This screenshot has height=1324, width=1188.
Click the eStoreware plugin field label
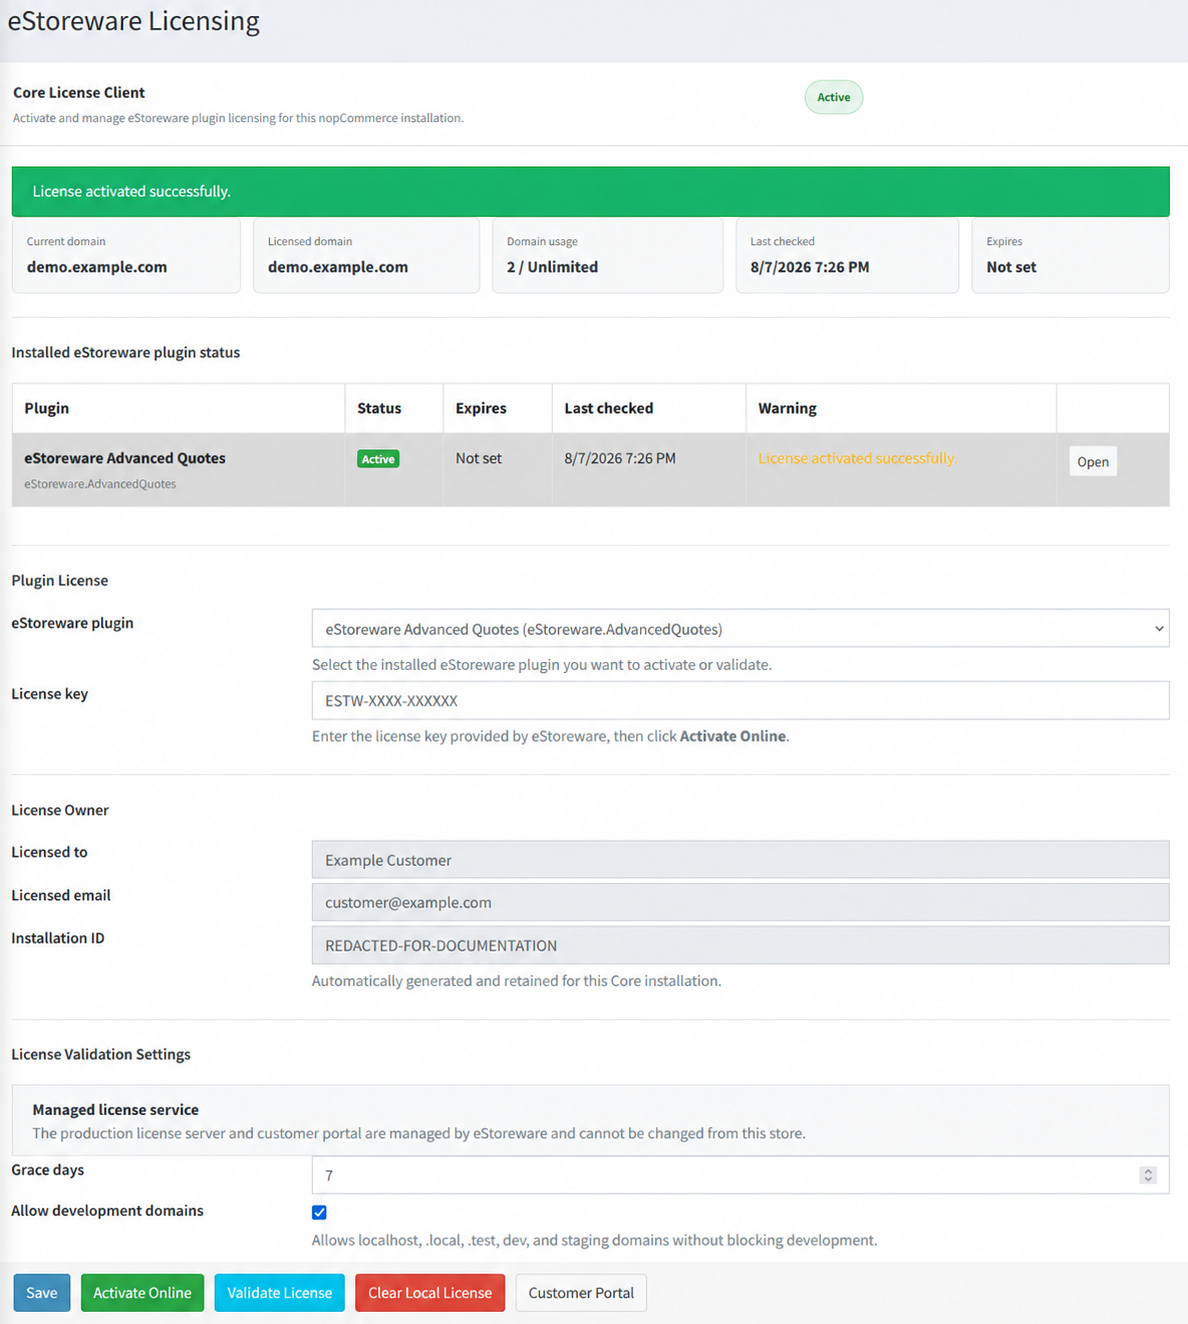[72, 622]
